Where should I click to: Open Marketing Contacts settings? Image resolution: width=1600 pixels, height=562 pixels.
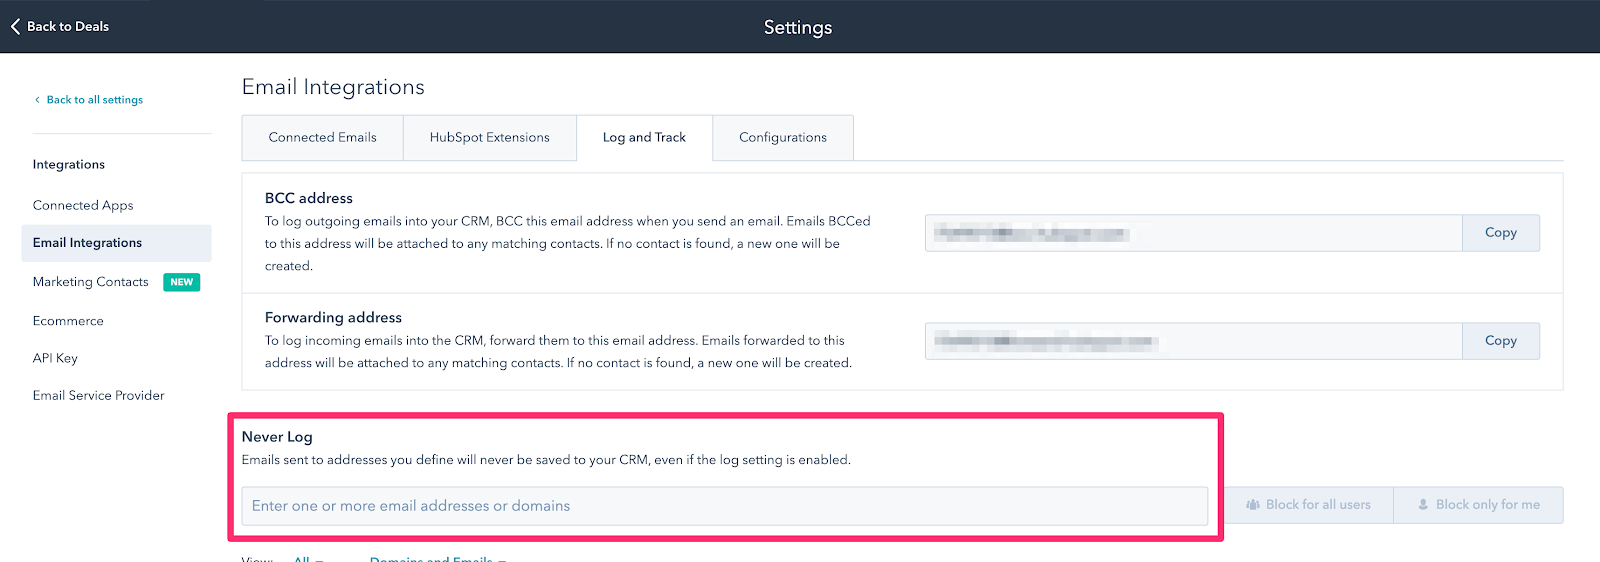(91, 282)
